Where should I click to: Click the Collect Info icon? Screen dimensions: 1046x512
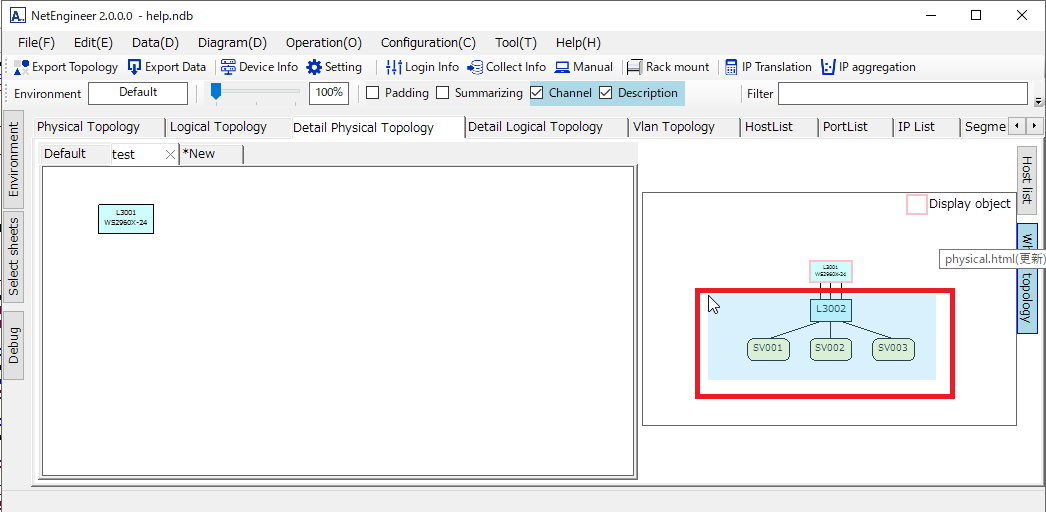pyautogui.click(x=475, y=67)
